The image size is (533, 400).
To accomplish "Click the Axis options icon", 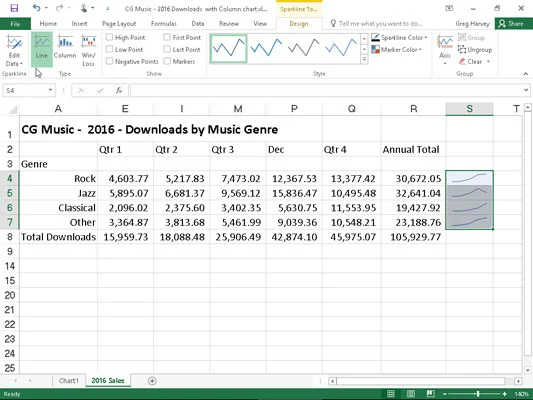I will 445,49.
